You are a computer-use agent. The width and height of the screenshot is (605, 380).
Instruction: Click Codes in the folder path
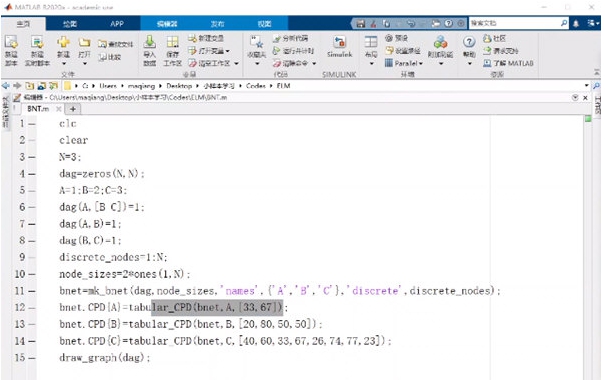click(255, 86)
